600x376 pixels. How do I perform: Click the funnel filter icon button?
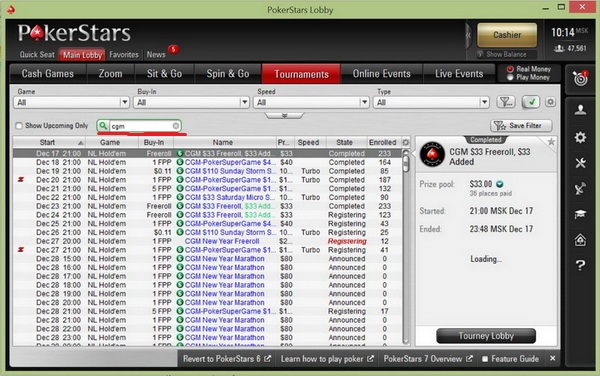coord(505,102)
